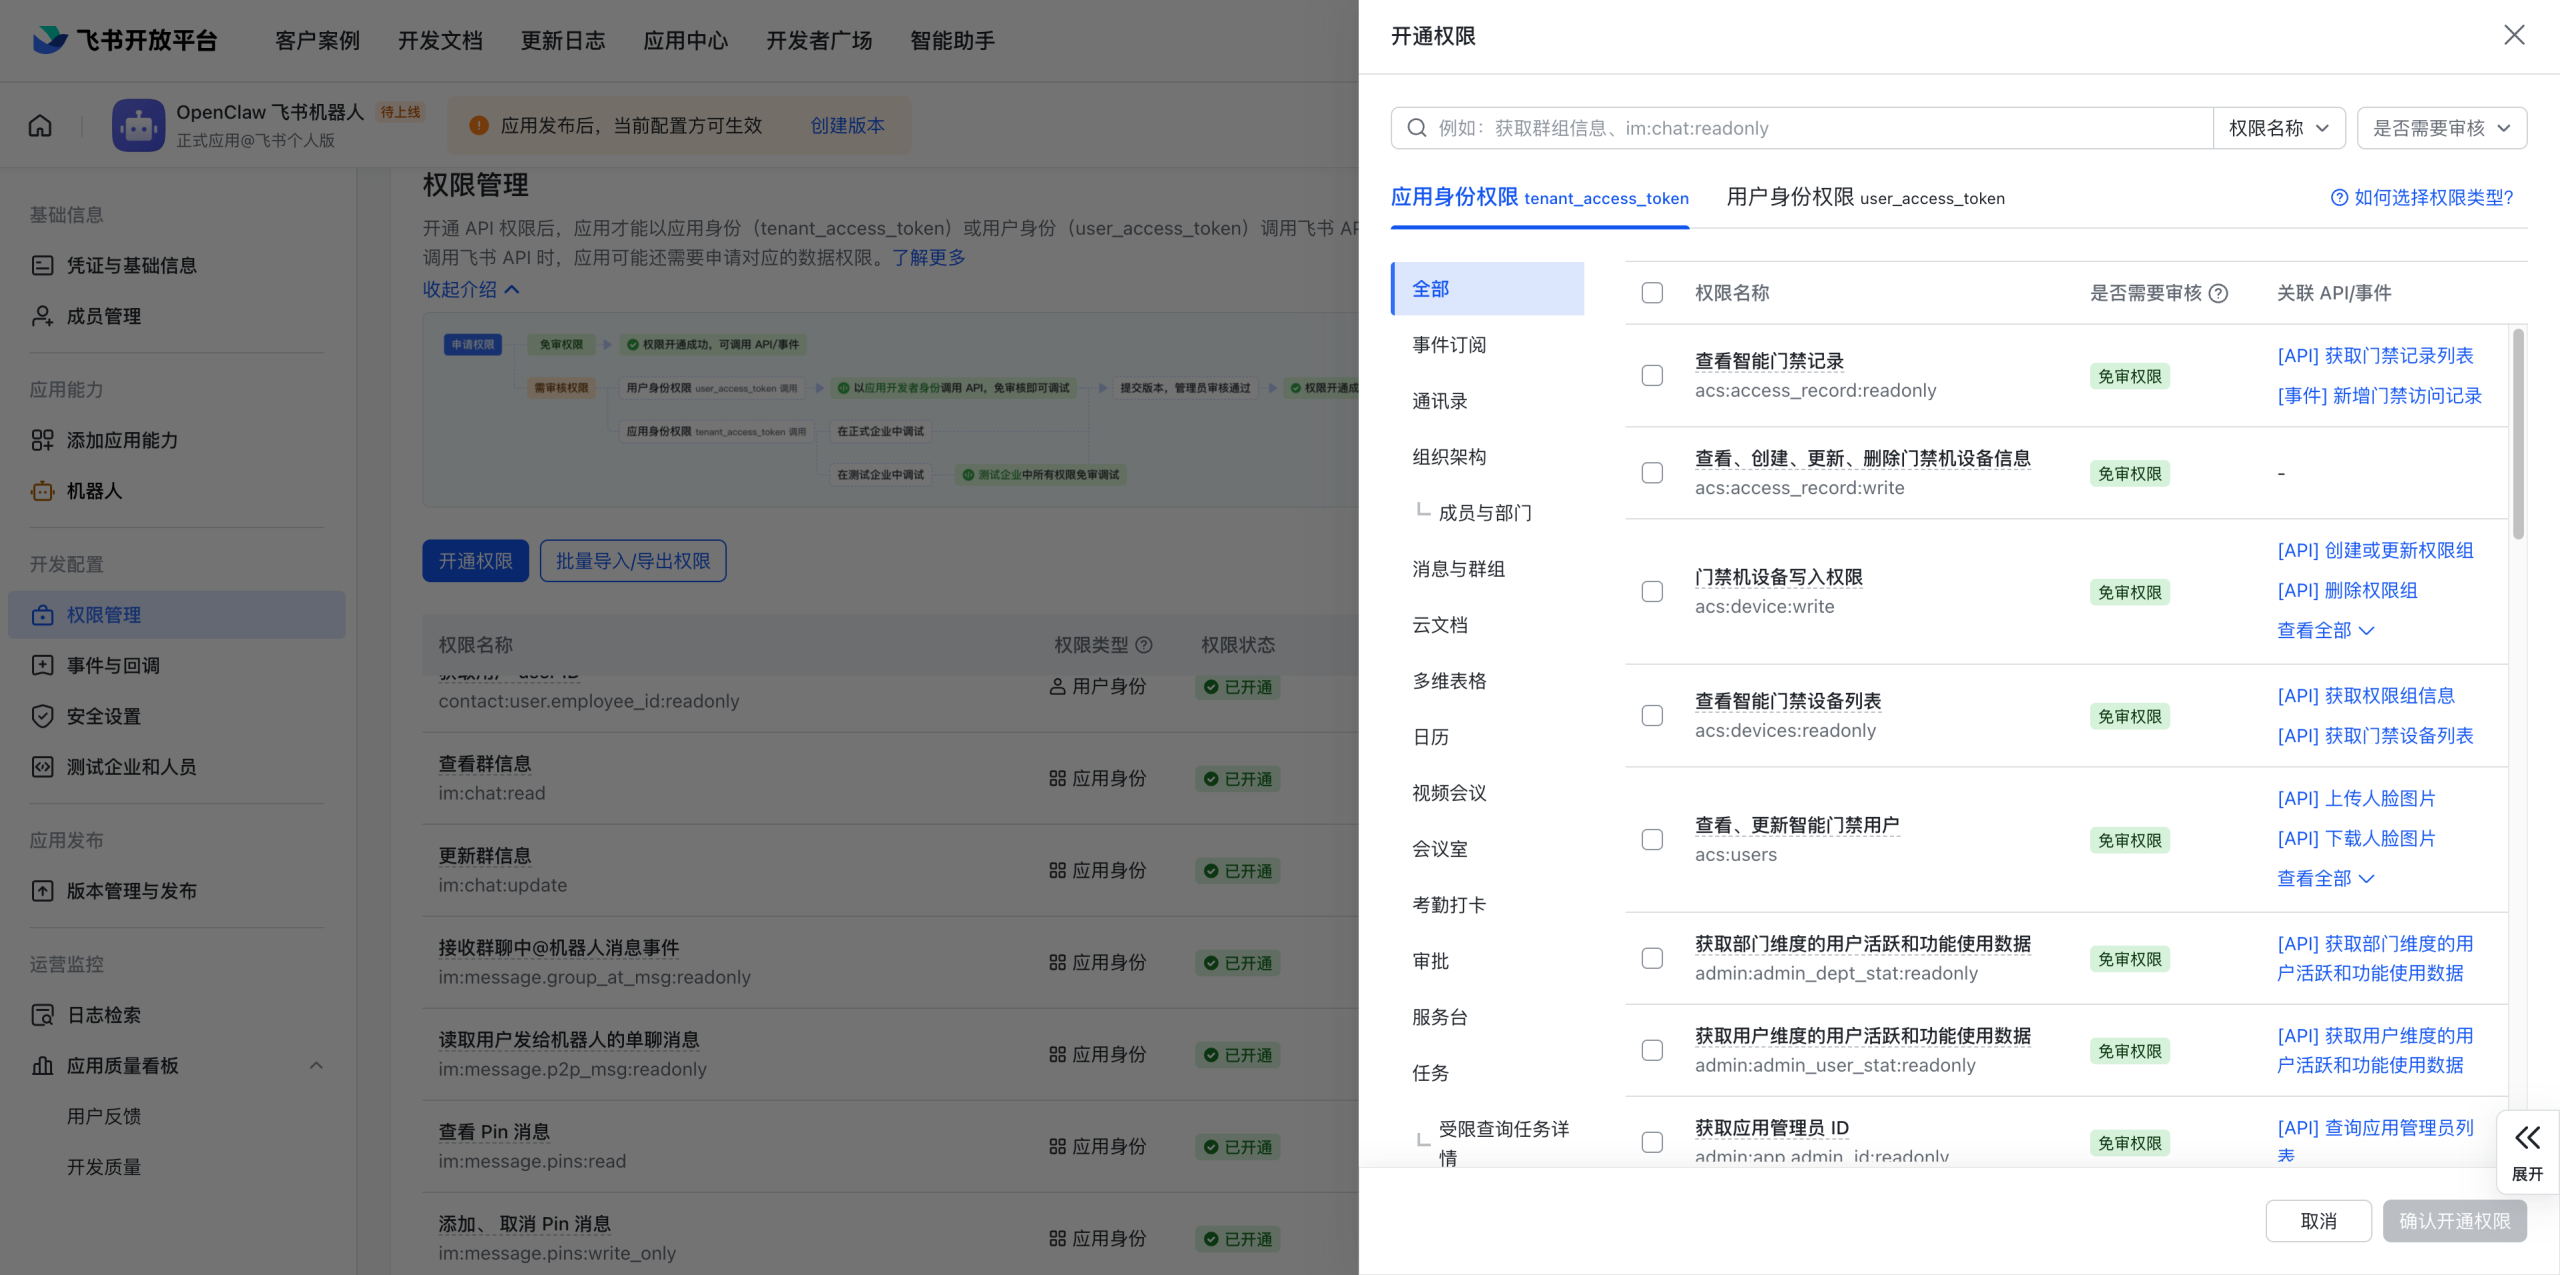This screenshot has width=2560, height=1275.
Task: Select the 机器人 icon in the sidebar
Action: [42, 491]
